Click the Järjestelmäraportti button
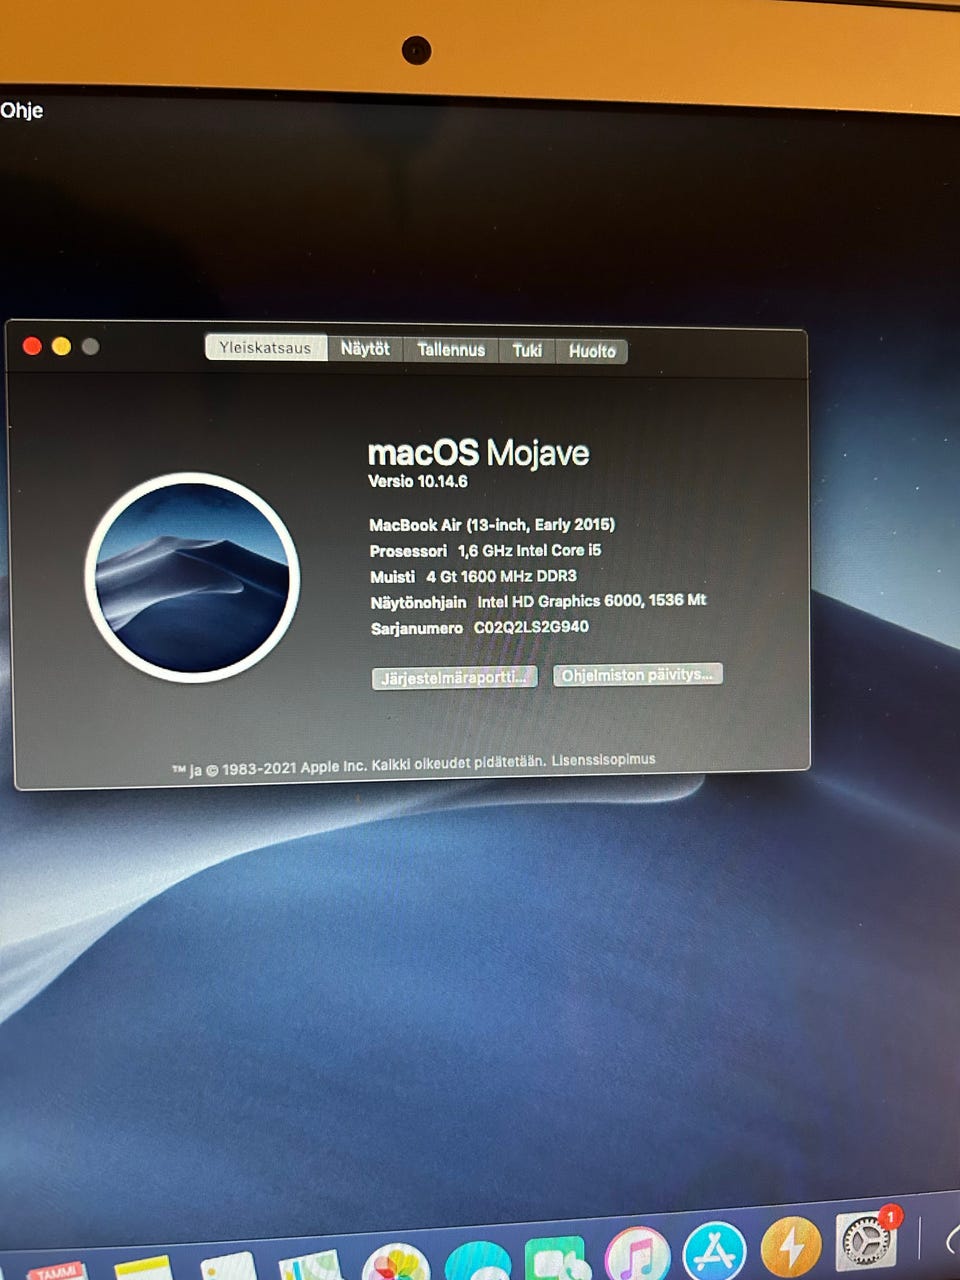Image resolution: width=960 pixels, height=1280 pixels. click(454, 677)
